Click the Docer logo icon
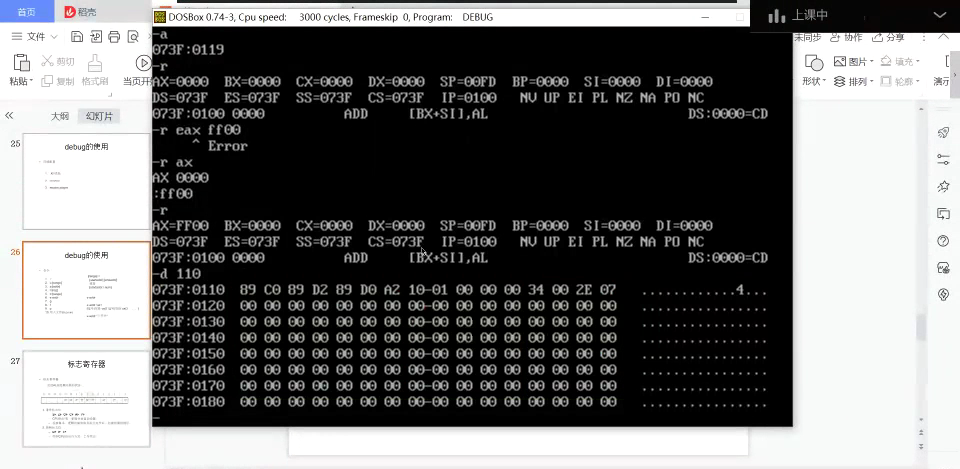 tap(70, 12)
